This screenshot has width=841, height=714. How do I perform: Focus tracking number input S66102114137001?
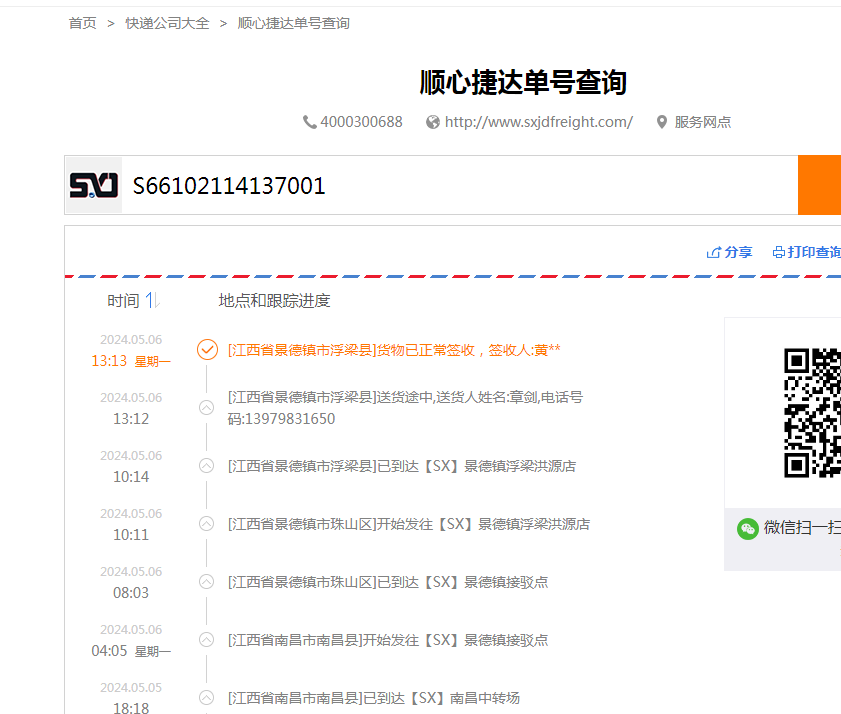[460, 186]
